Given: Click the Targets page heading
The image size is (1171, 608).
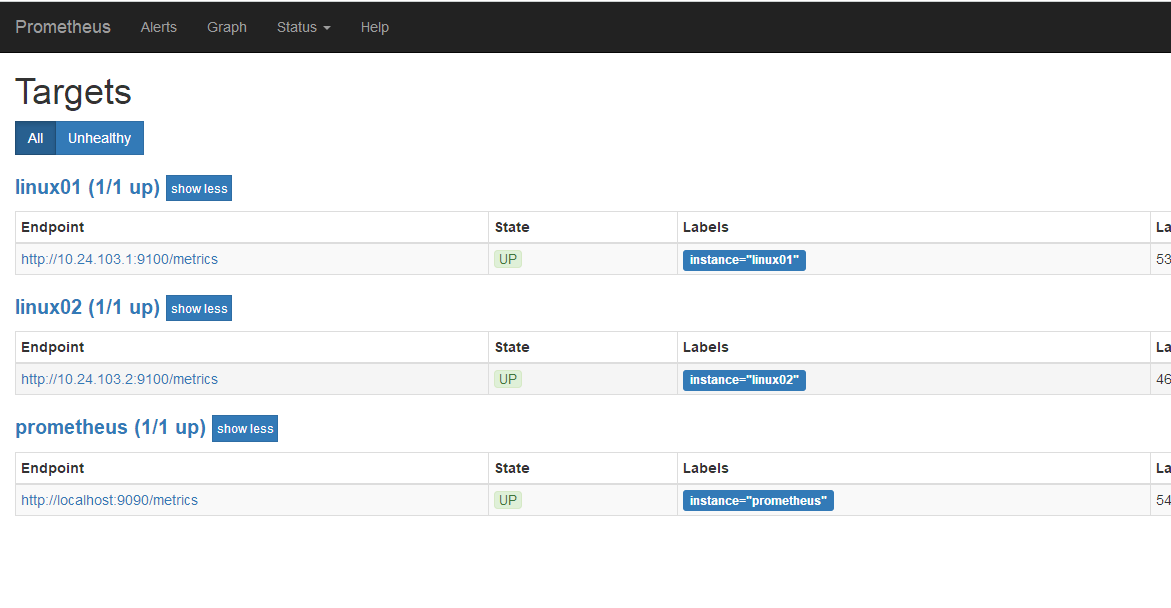Looking at the screenshot, I should click(x=73, y=93).
